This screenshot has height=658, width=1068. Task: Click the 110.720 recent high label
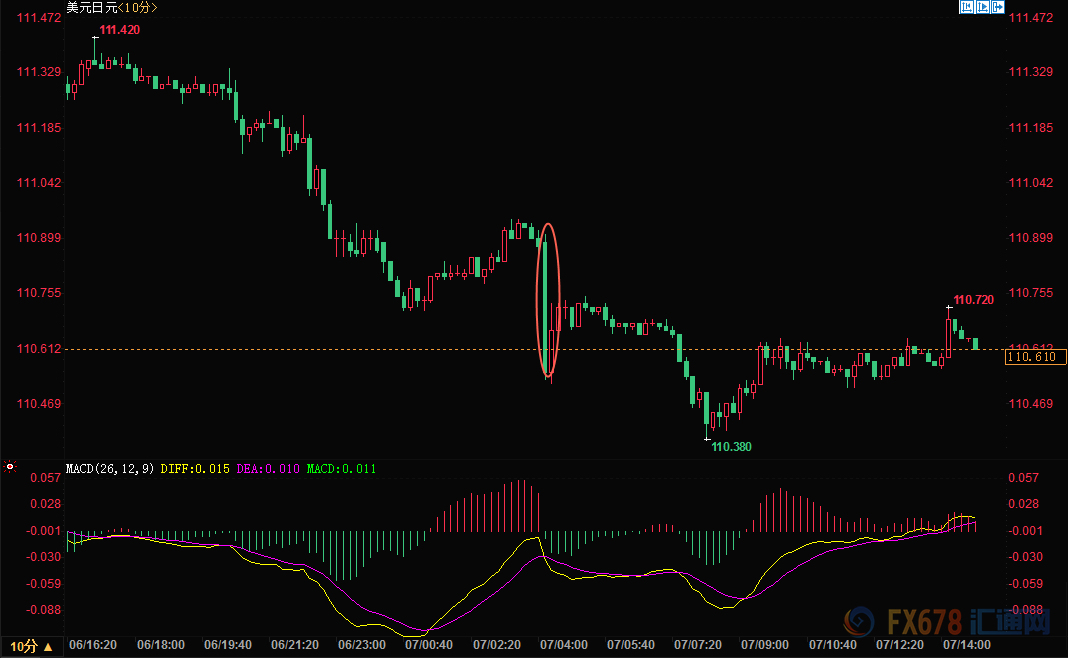coord(973,300)
